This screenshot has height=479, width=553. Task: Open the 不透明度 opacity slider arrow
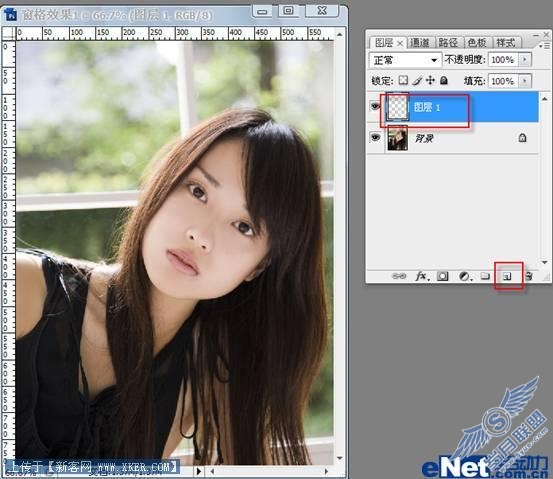(525, 59)
